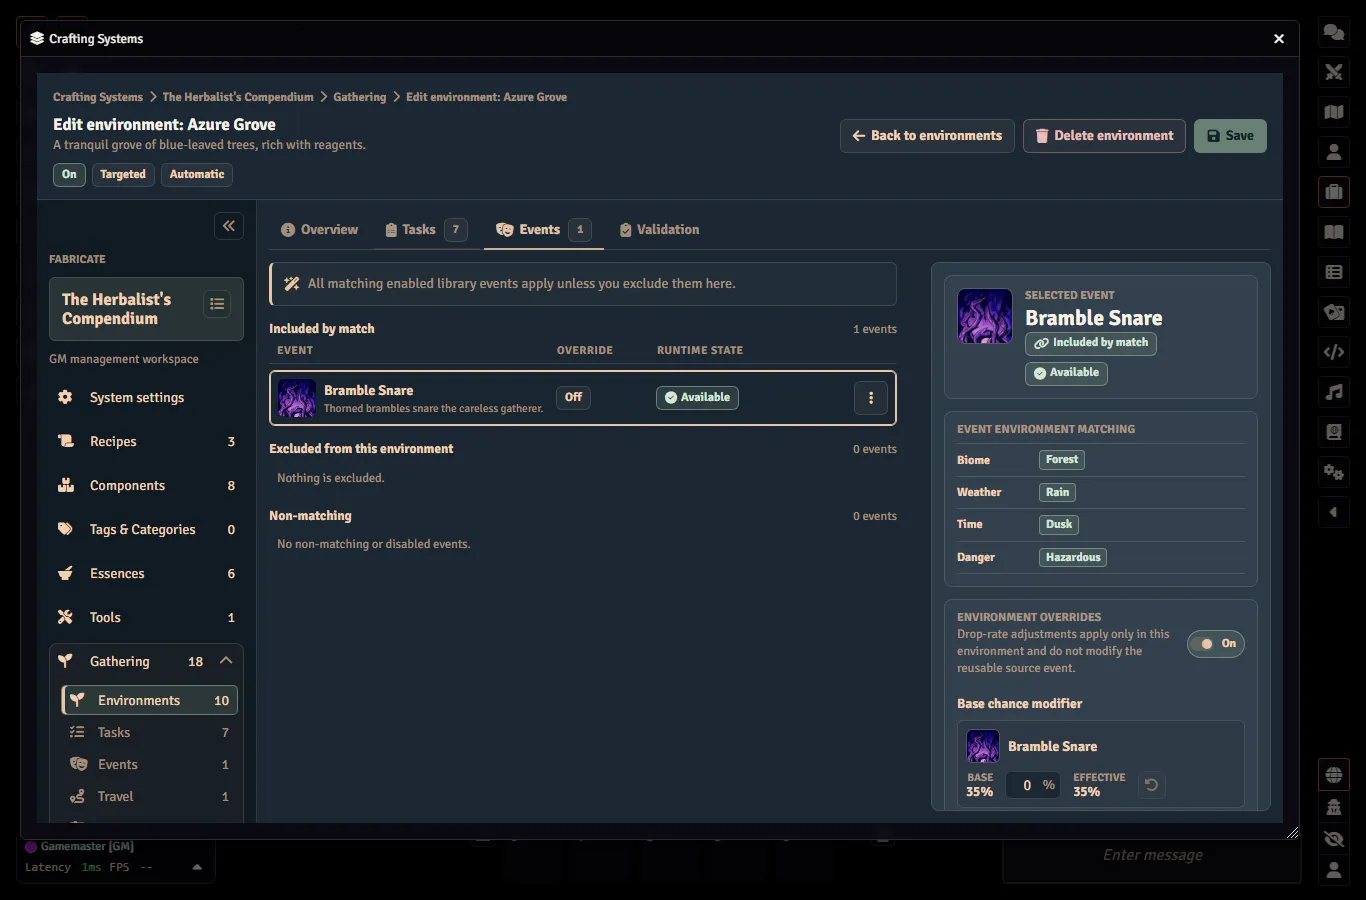Screen dimensions: 1366x900
Task: Switch to the Overview tab
Action: (x=319, y=229)
